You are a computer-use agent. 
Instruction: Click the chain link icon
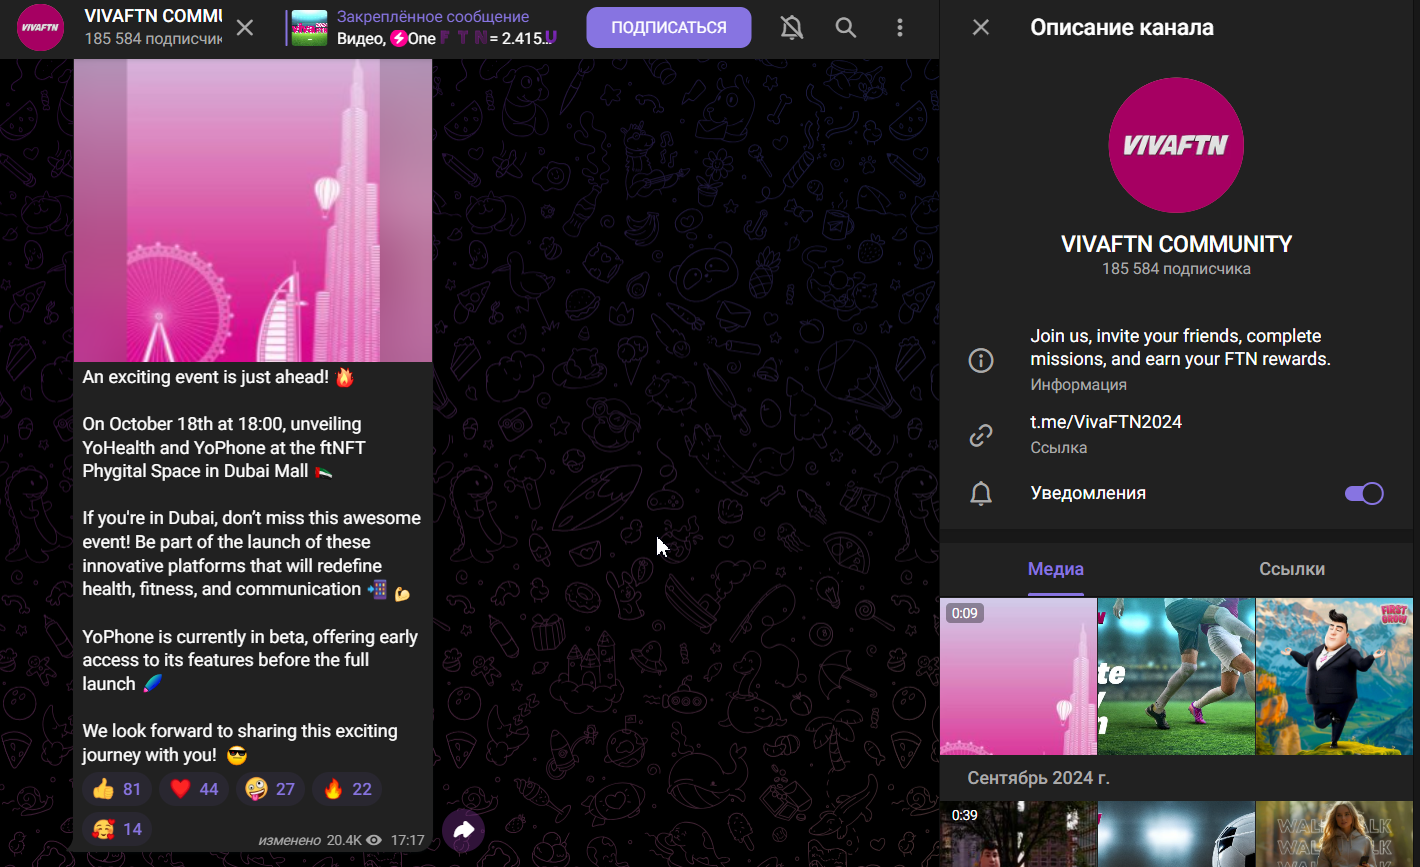coord(981,435)
